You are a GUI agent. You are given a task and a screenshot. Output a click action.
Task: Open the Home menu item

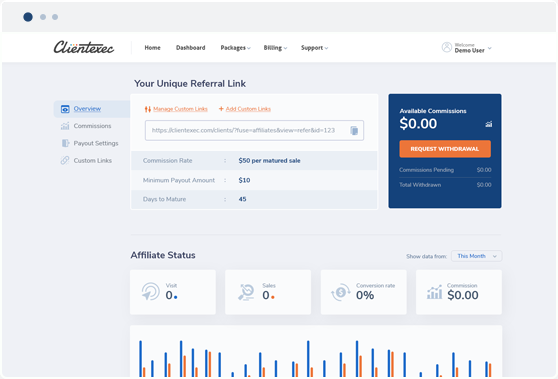(x=152, y=48)
